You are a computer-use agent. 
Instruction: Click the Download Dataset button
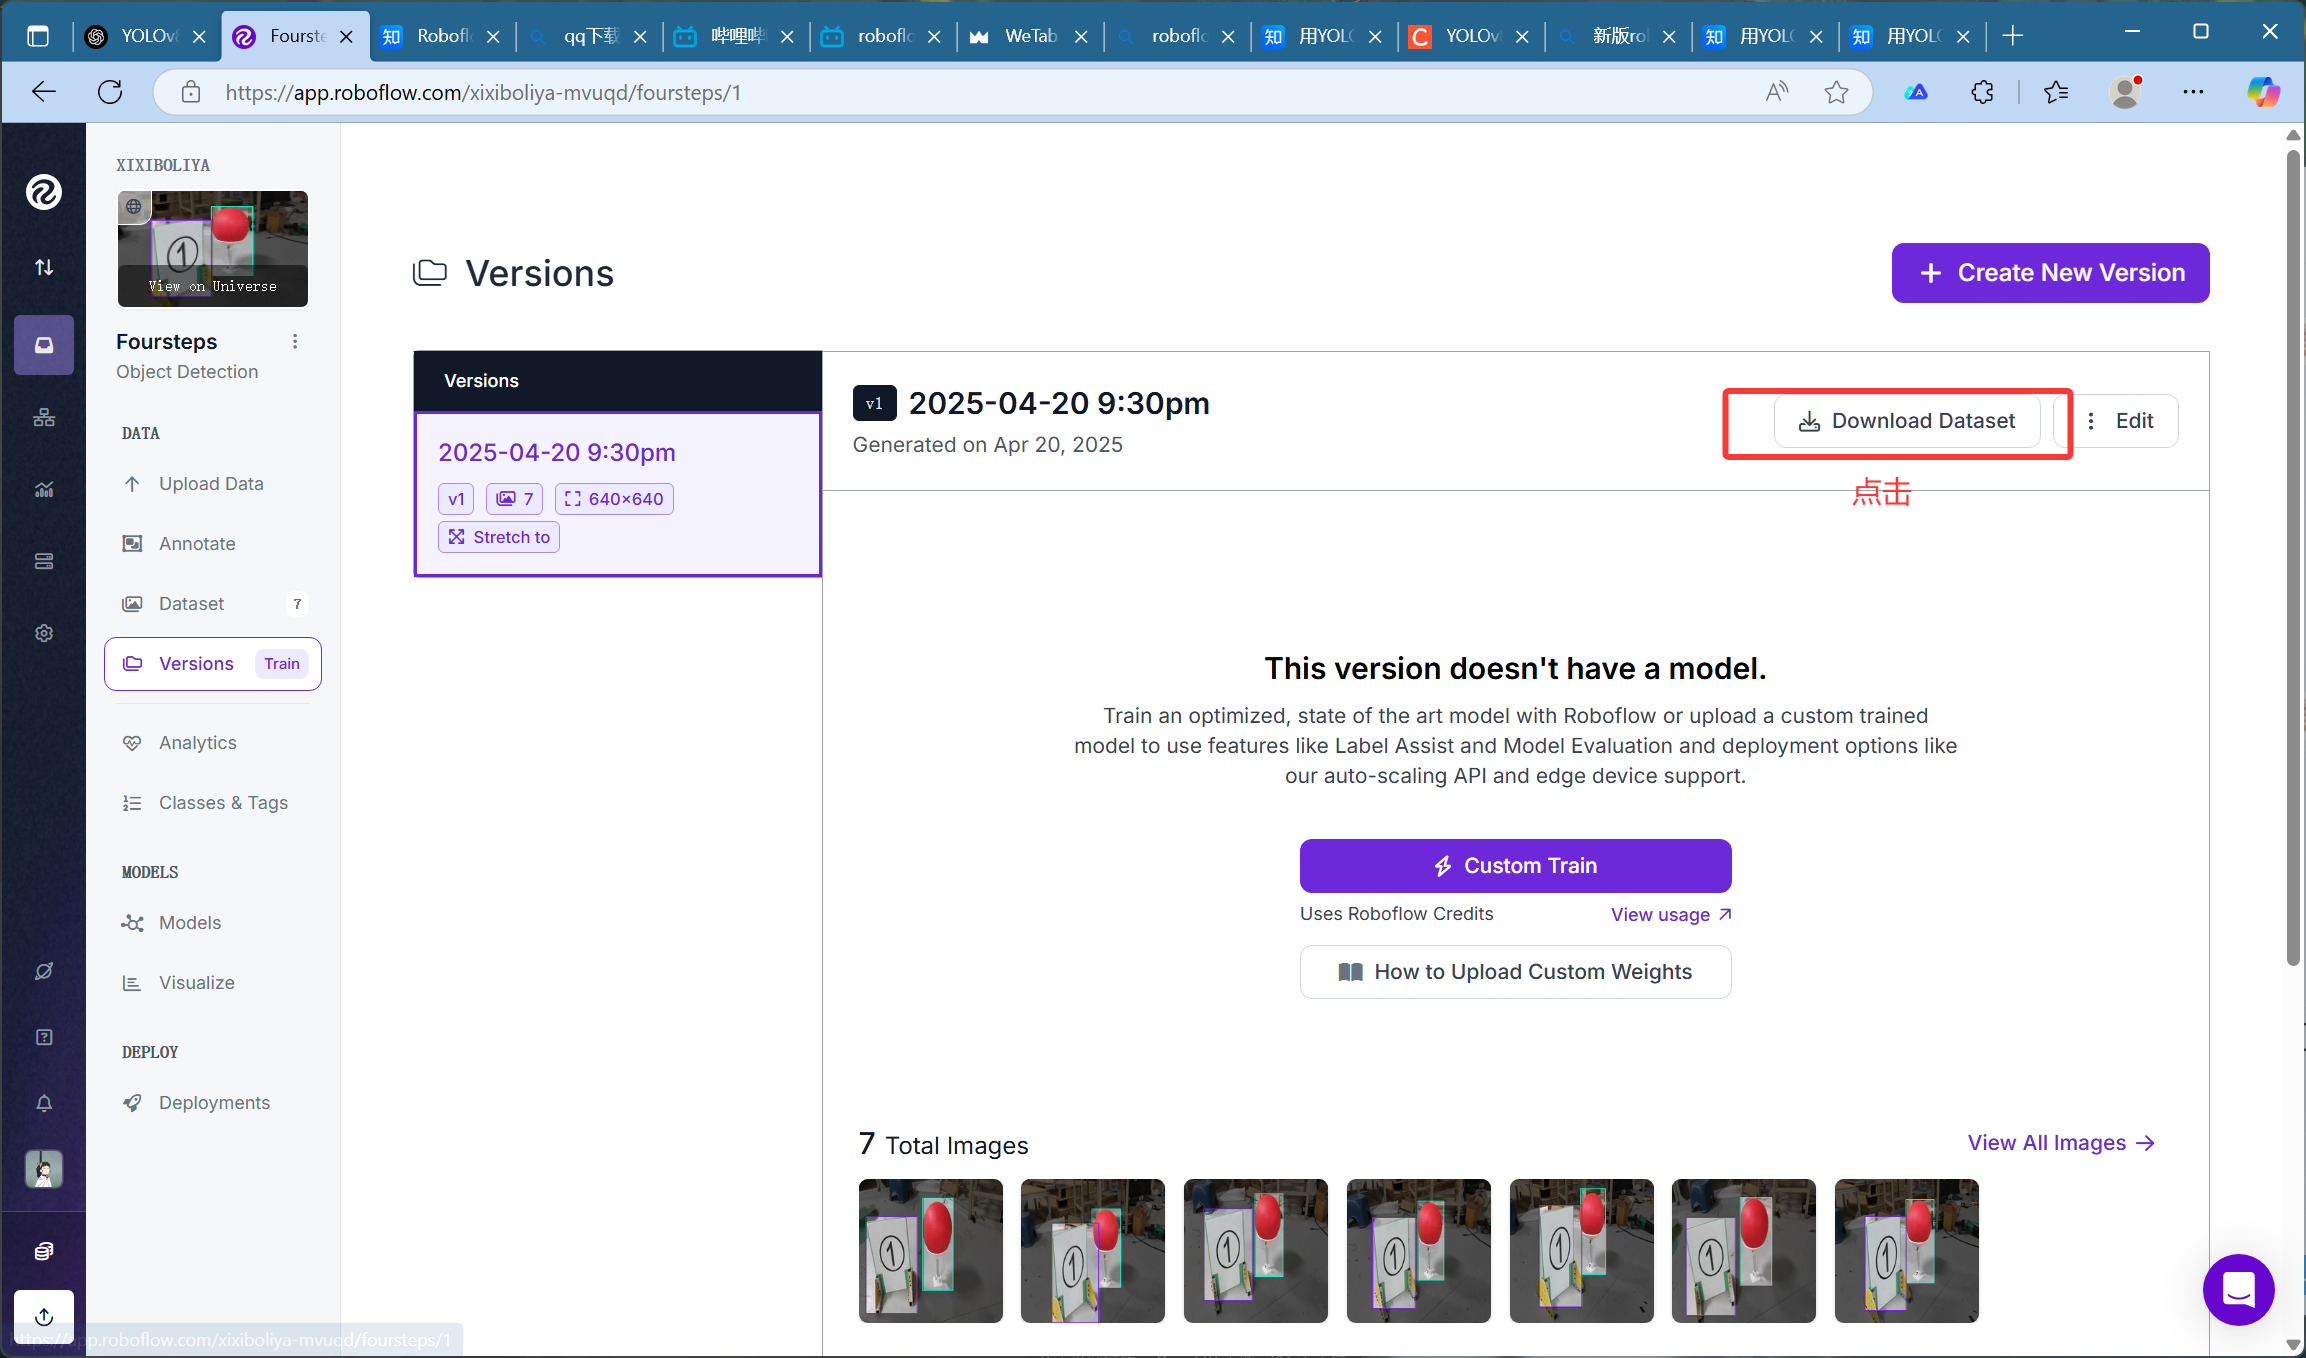(x=1907, y=421)
